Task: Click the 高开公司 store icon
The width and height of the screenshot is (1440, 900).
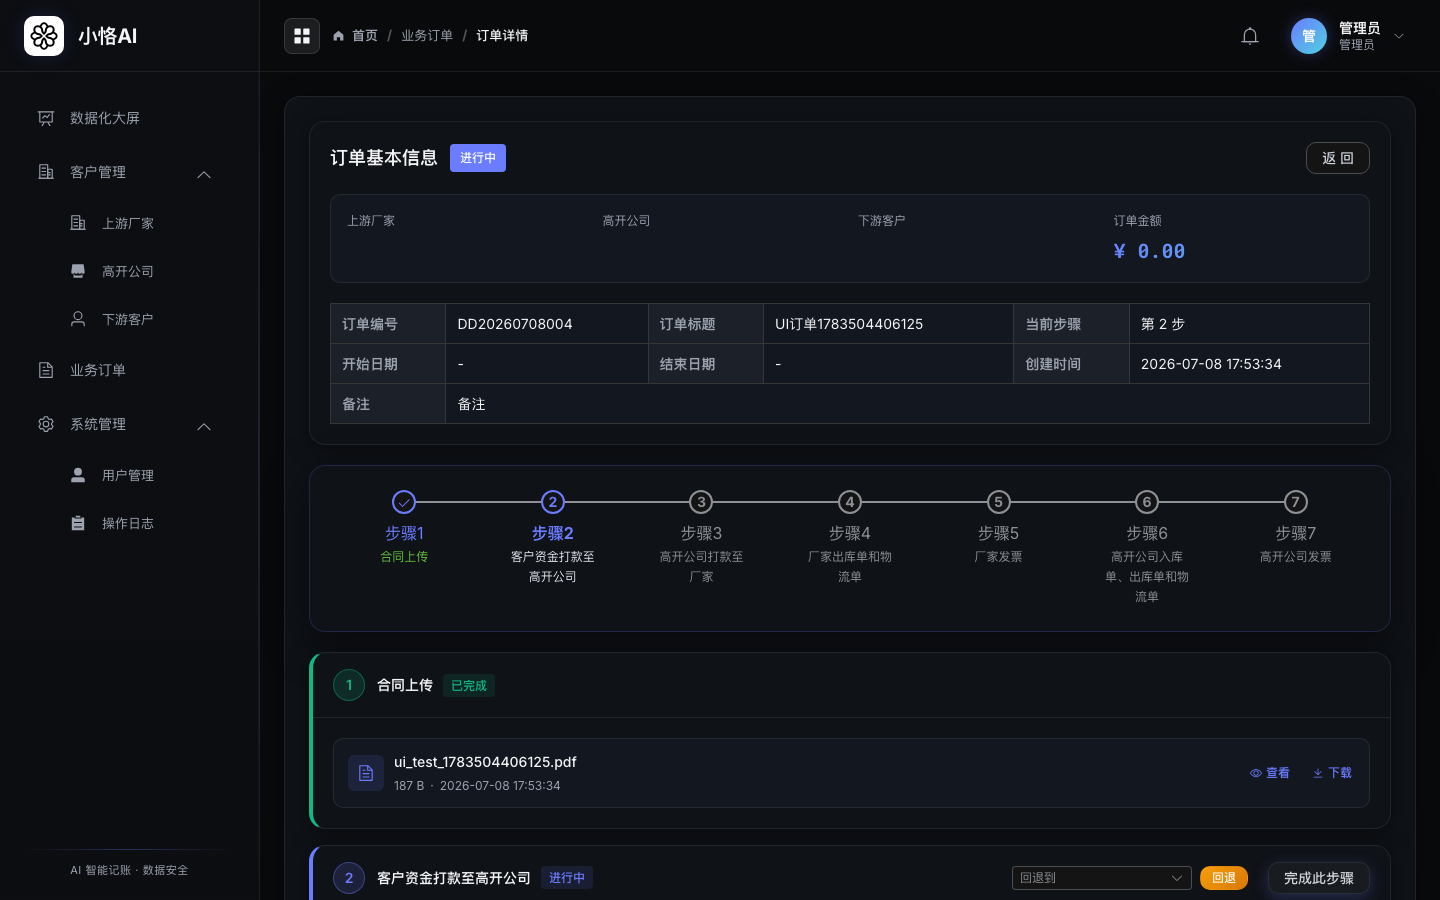Action: [x=78, y=271]
